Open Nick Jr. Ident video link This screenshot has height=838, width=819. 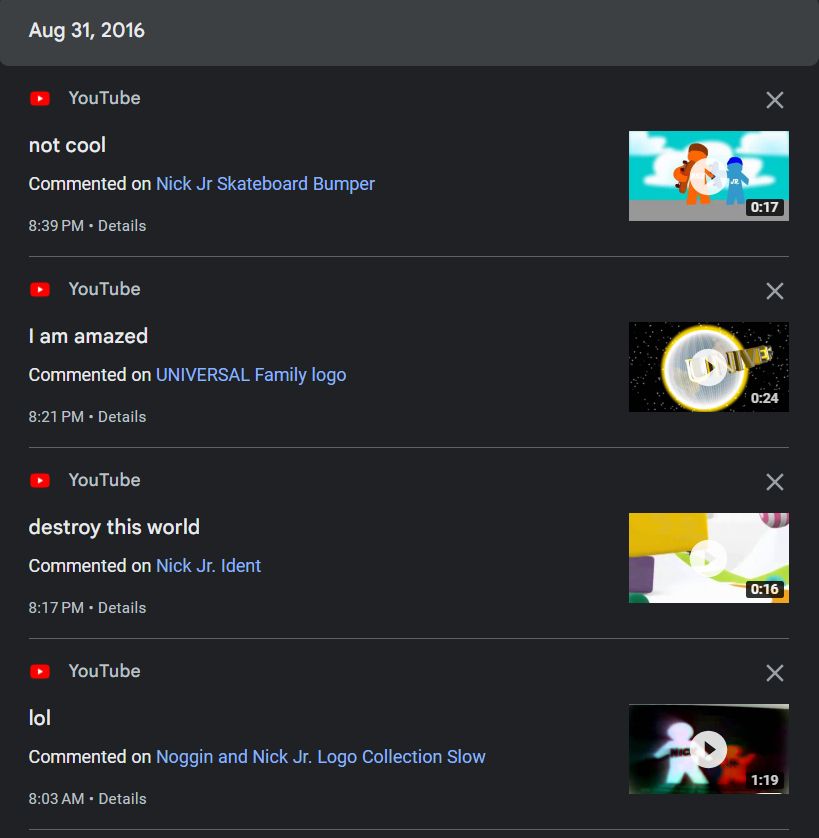(x=208, y=565)
